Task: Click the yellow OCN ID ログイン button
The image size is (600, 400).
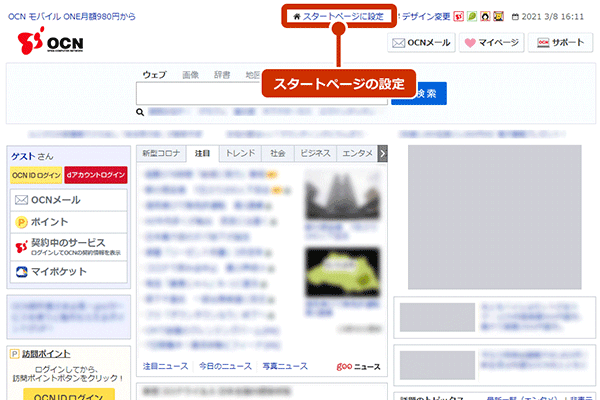Action: (36, 175)
